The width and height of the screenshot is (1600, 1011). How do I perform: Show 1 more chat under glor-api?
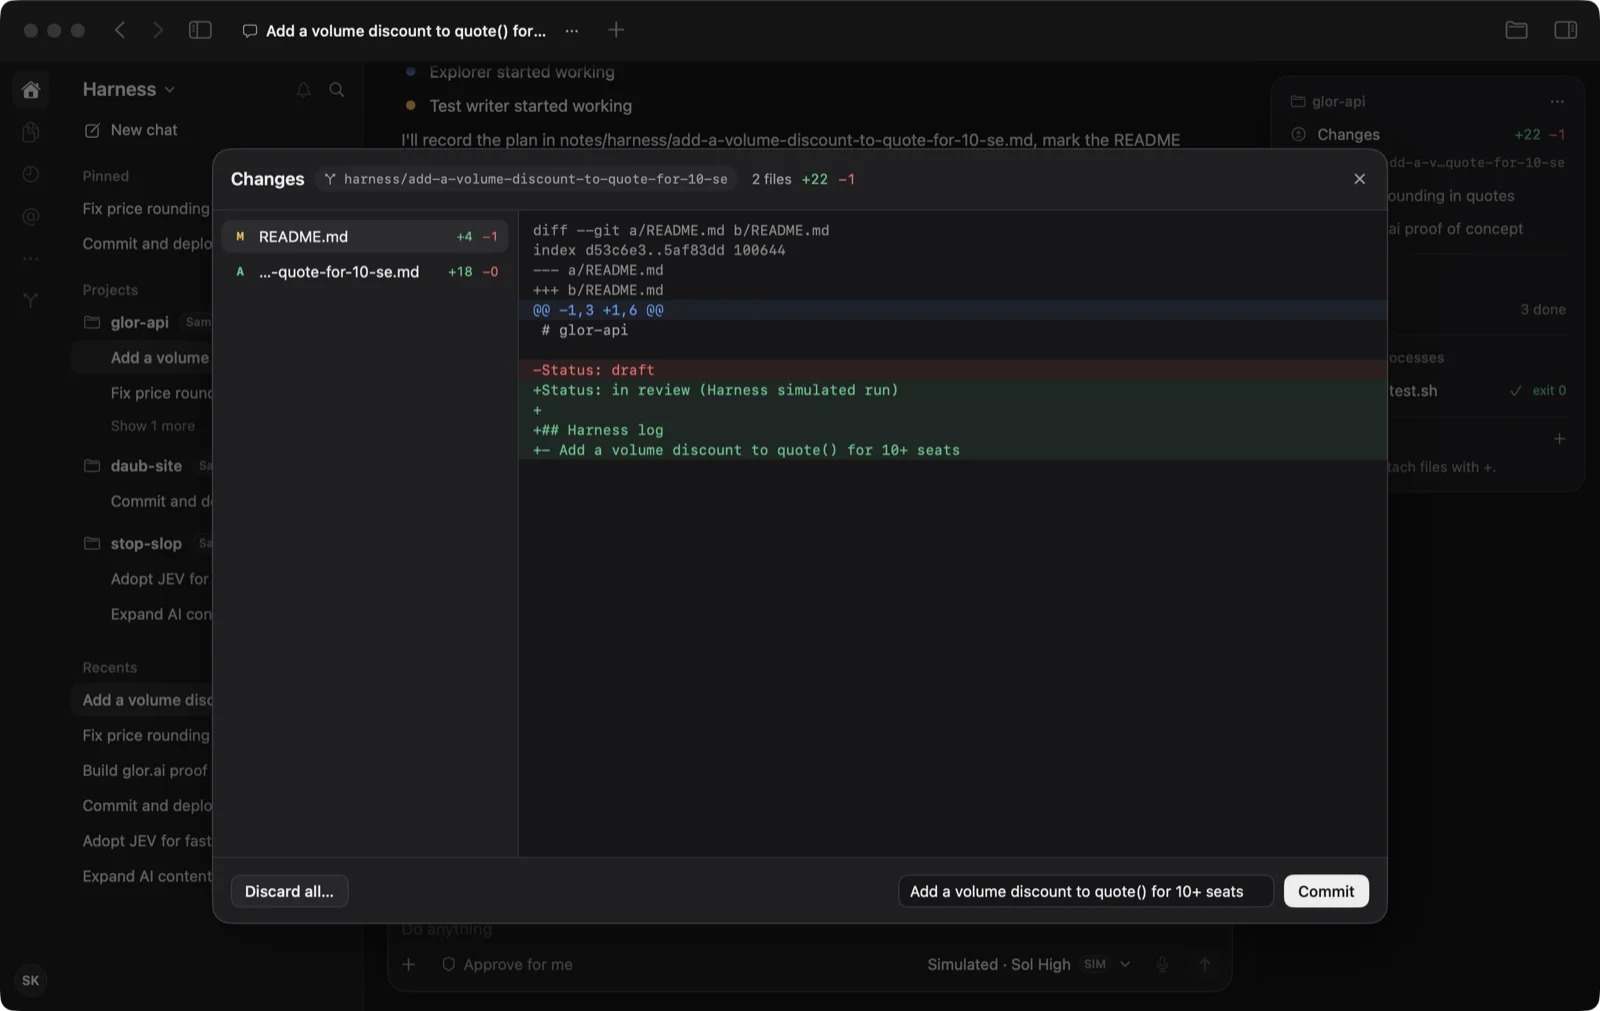[x=153, y=426]
